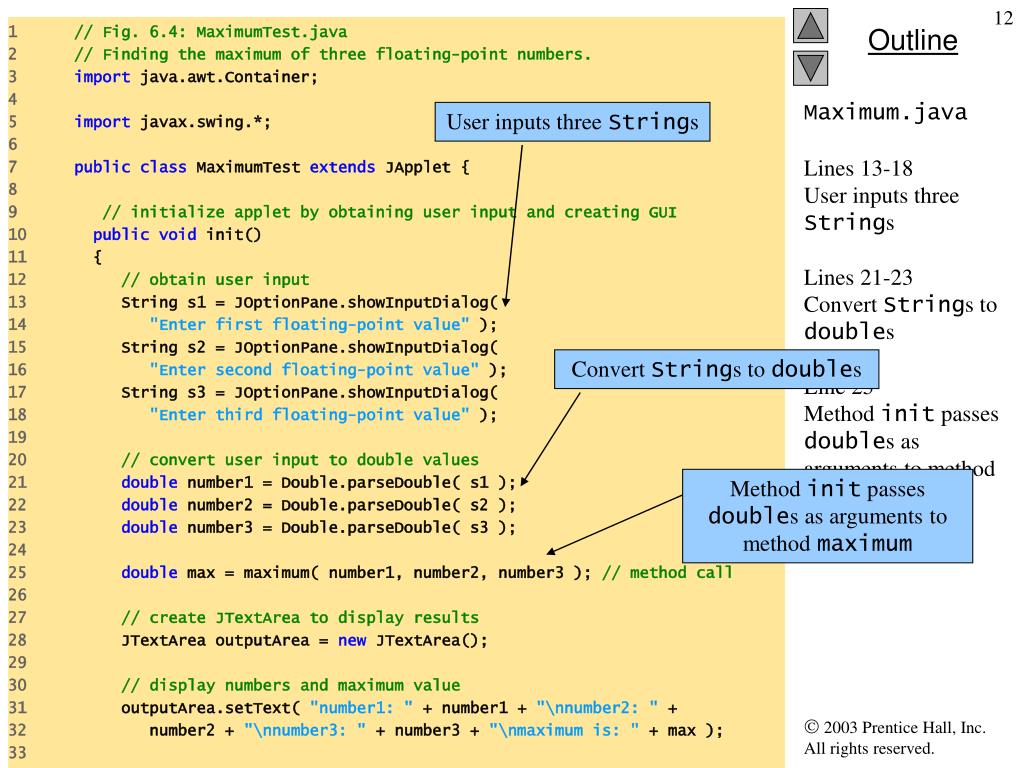Click the 'Lines 13-18' outline text
Image resolution: width=1024 pixels, height=768 pixels.
point(857,168)
